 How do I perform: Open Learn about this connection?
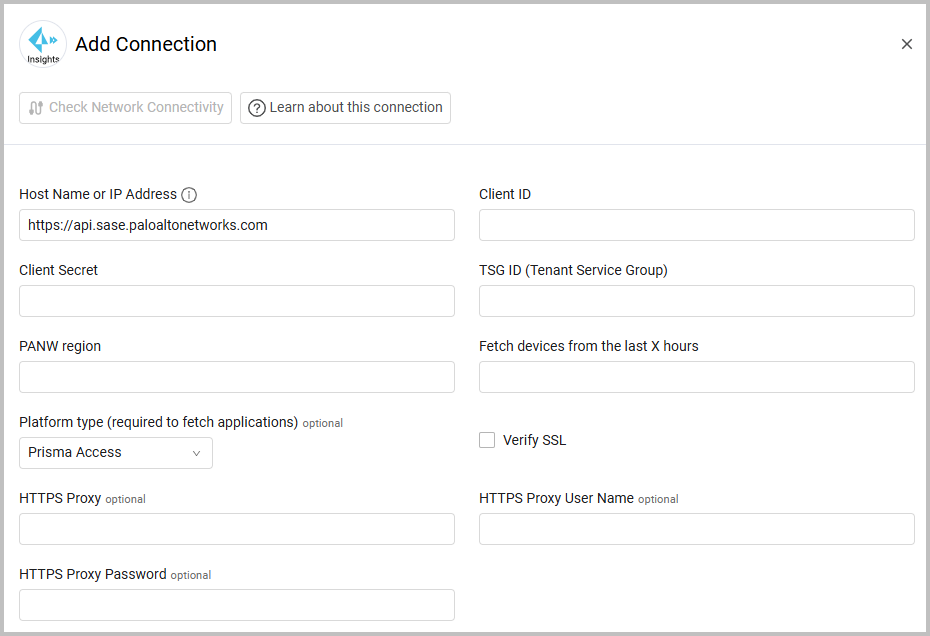point(345,108)
